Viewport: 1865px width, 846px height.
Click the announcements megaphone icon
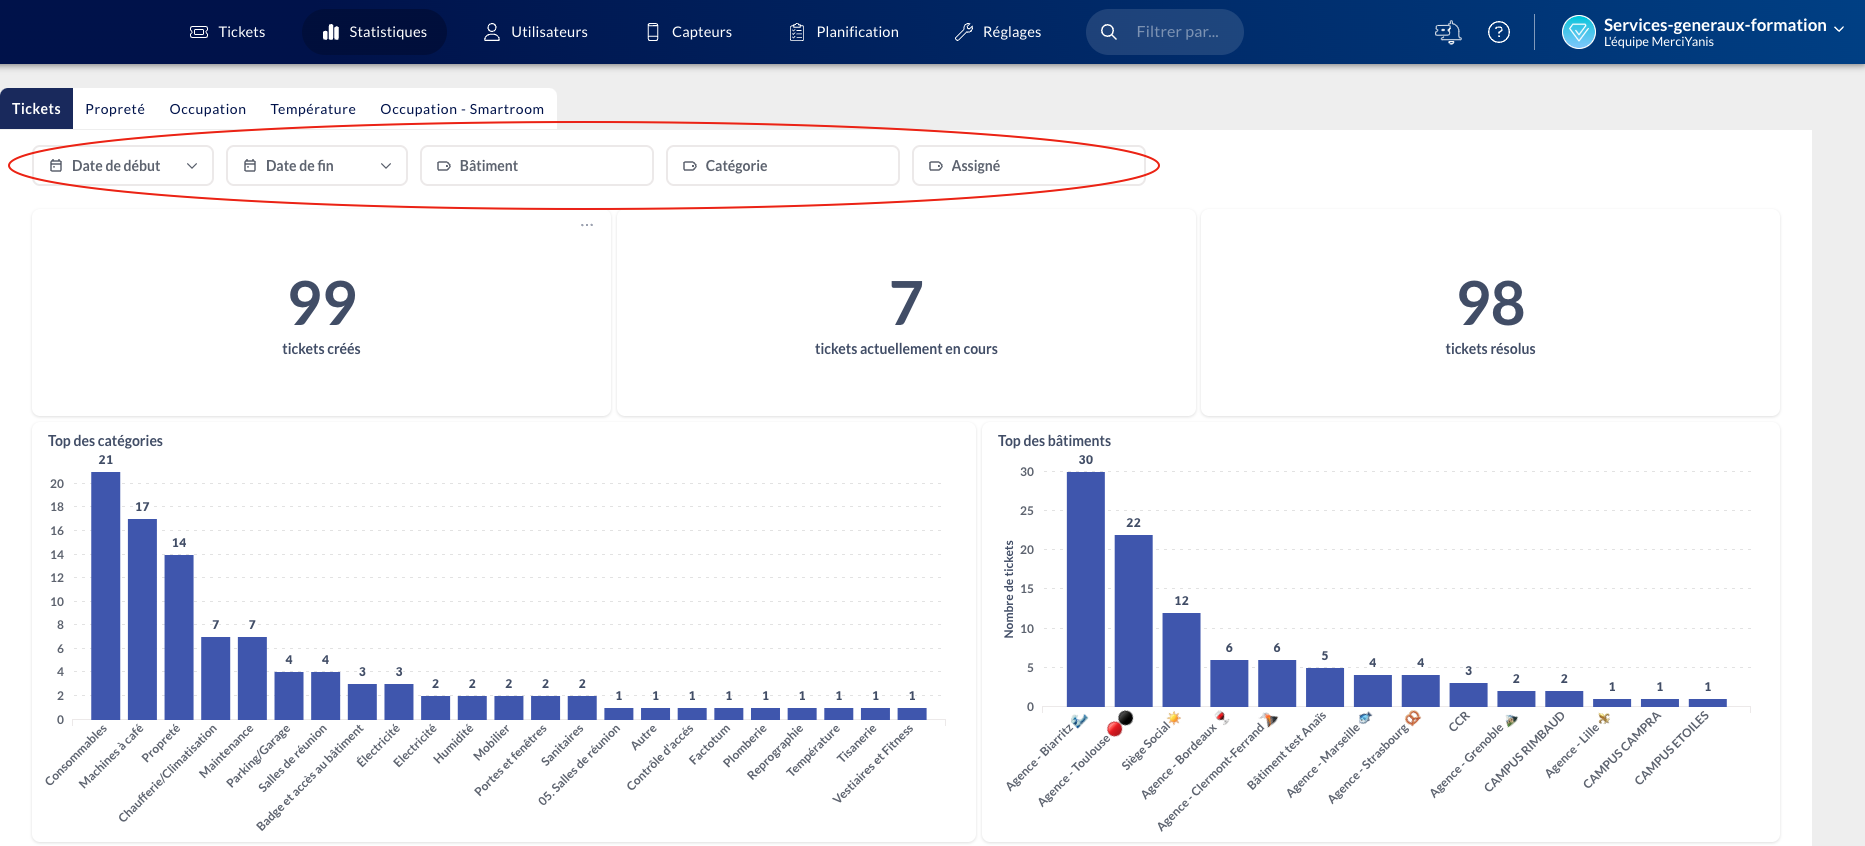(1447, 32)
